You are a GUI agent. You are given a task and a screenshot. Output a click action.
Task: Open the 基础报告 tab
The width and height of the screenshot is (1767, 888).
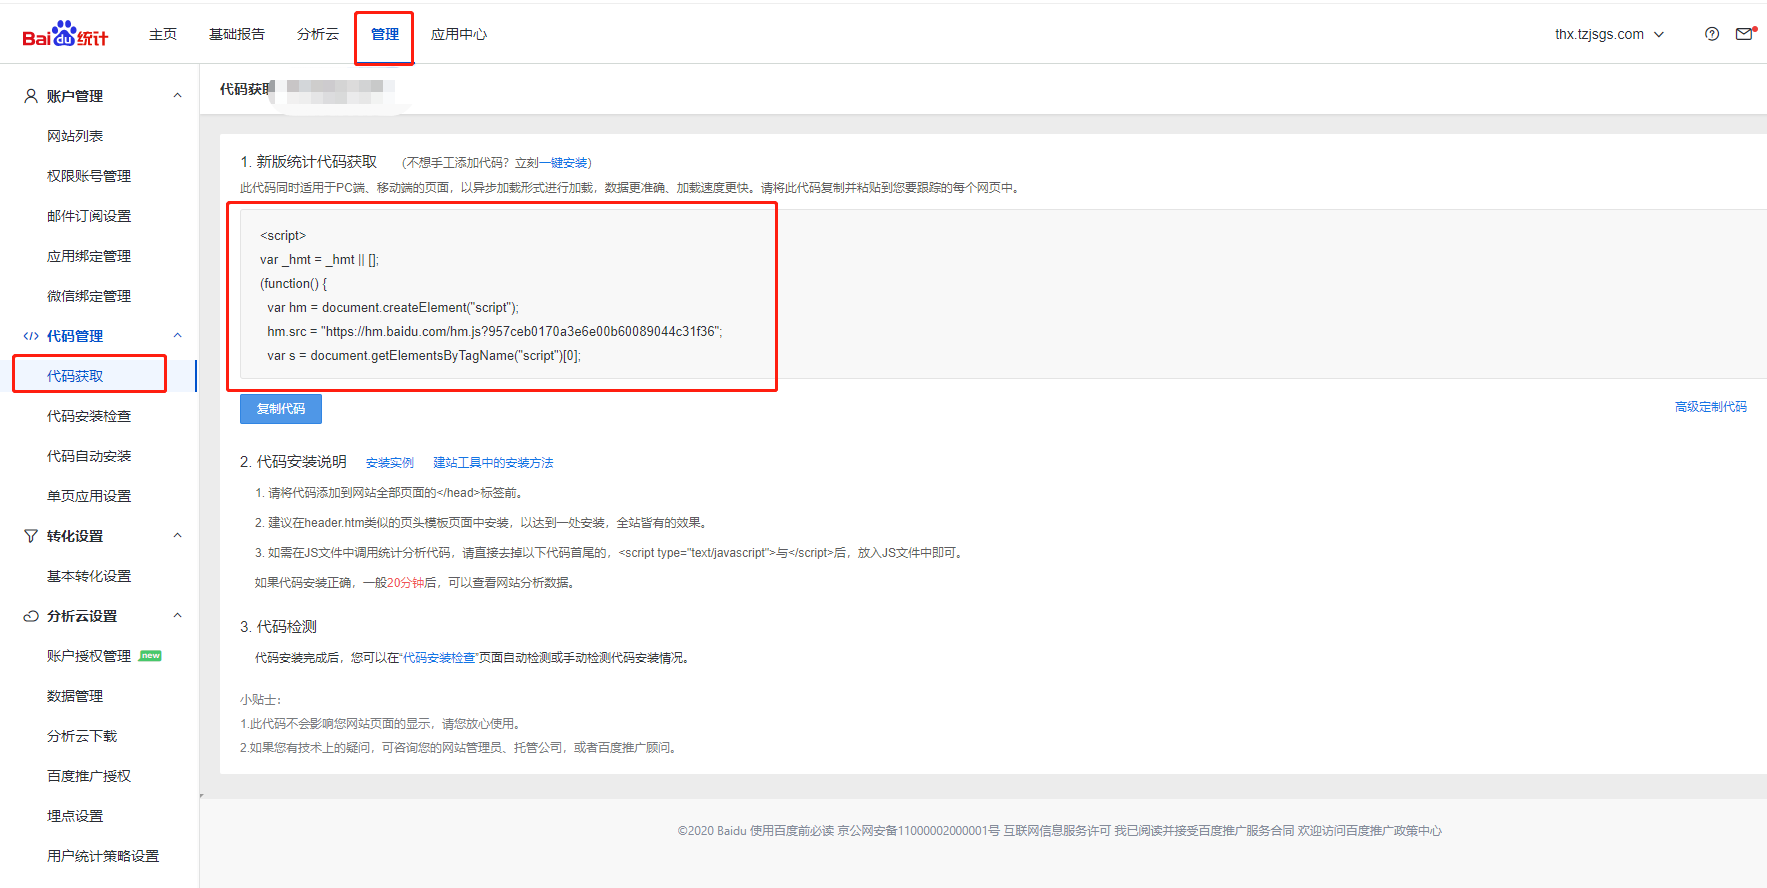tap(237, 34)
